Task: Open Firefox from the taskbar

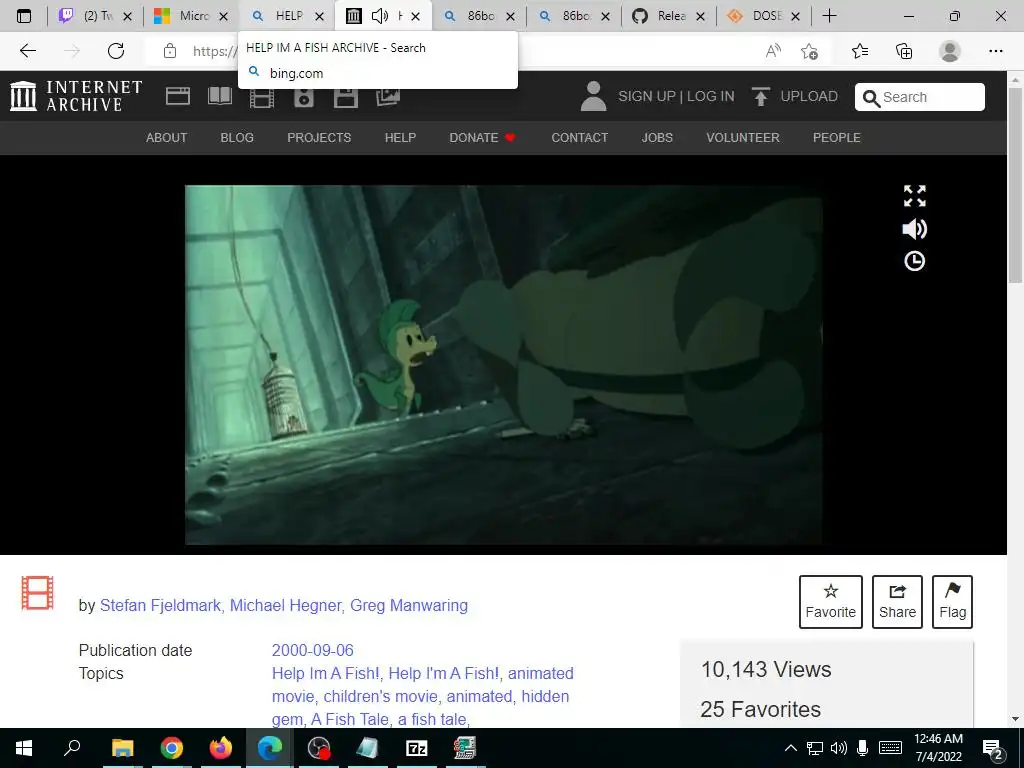Action: [221, 748]
